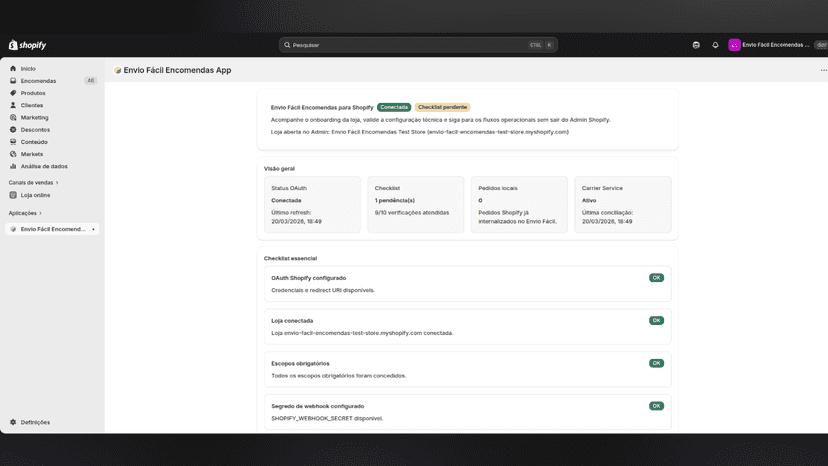Viewport: 828px width, 466px height.
Task: Focus the Pesquisar search field
Action: (x=418, y=45)
